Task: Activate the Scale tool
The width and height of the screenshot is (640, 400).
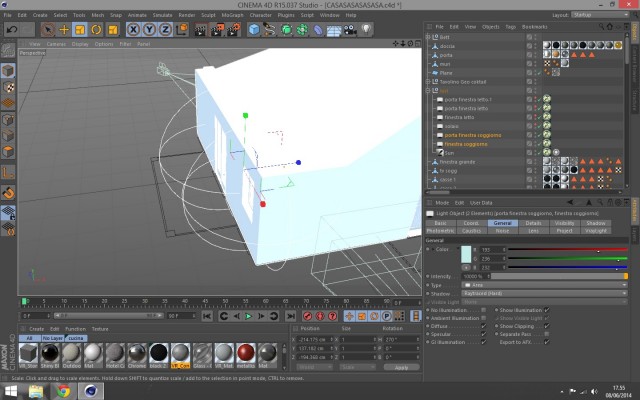Action: pyautogui.click(x=80, y=30)
